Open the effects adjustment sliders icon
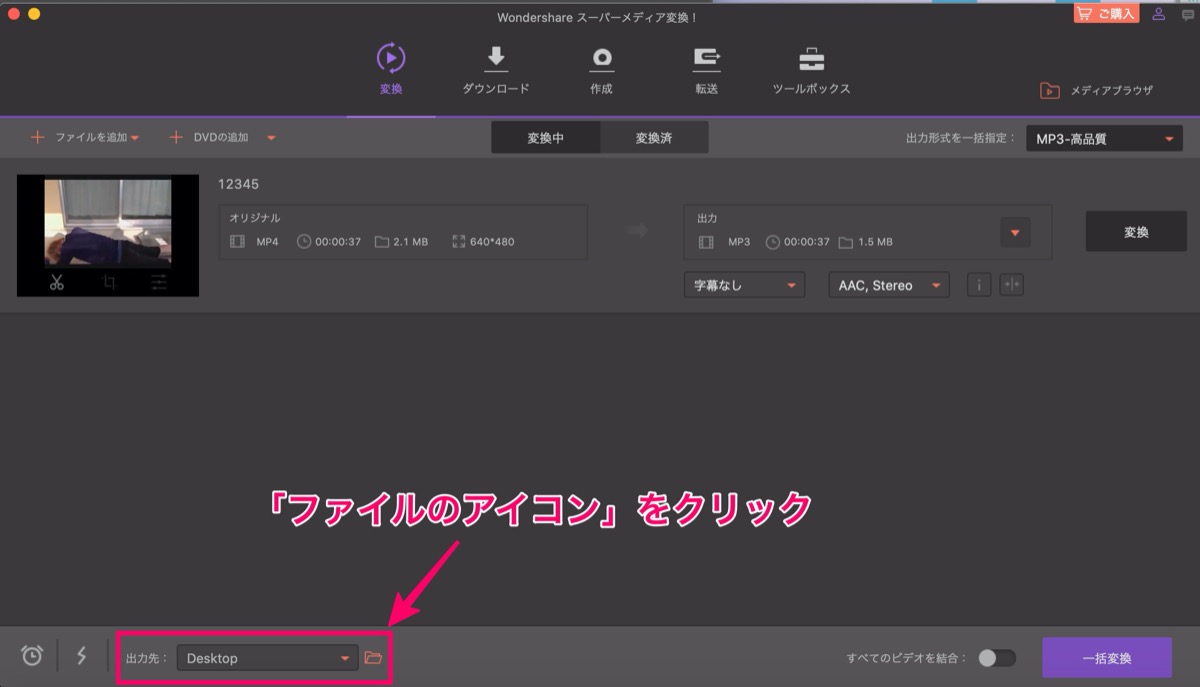1200x687 pixels. 159,282
